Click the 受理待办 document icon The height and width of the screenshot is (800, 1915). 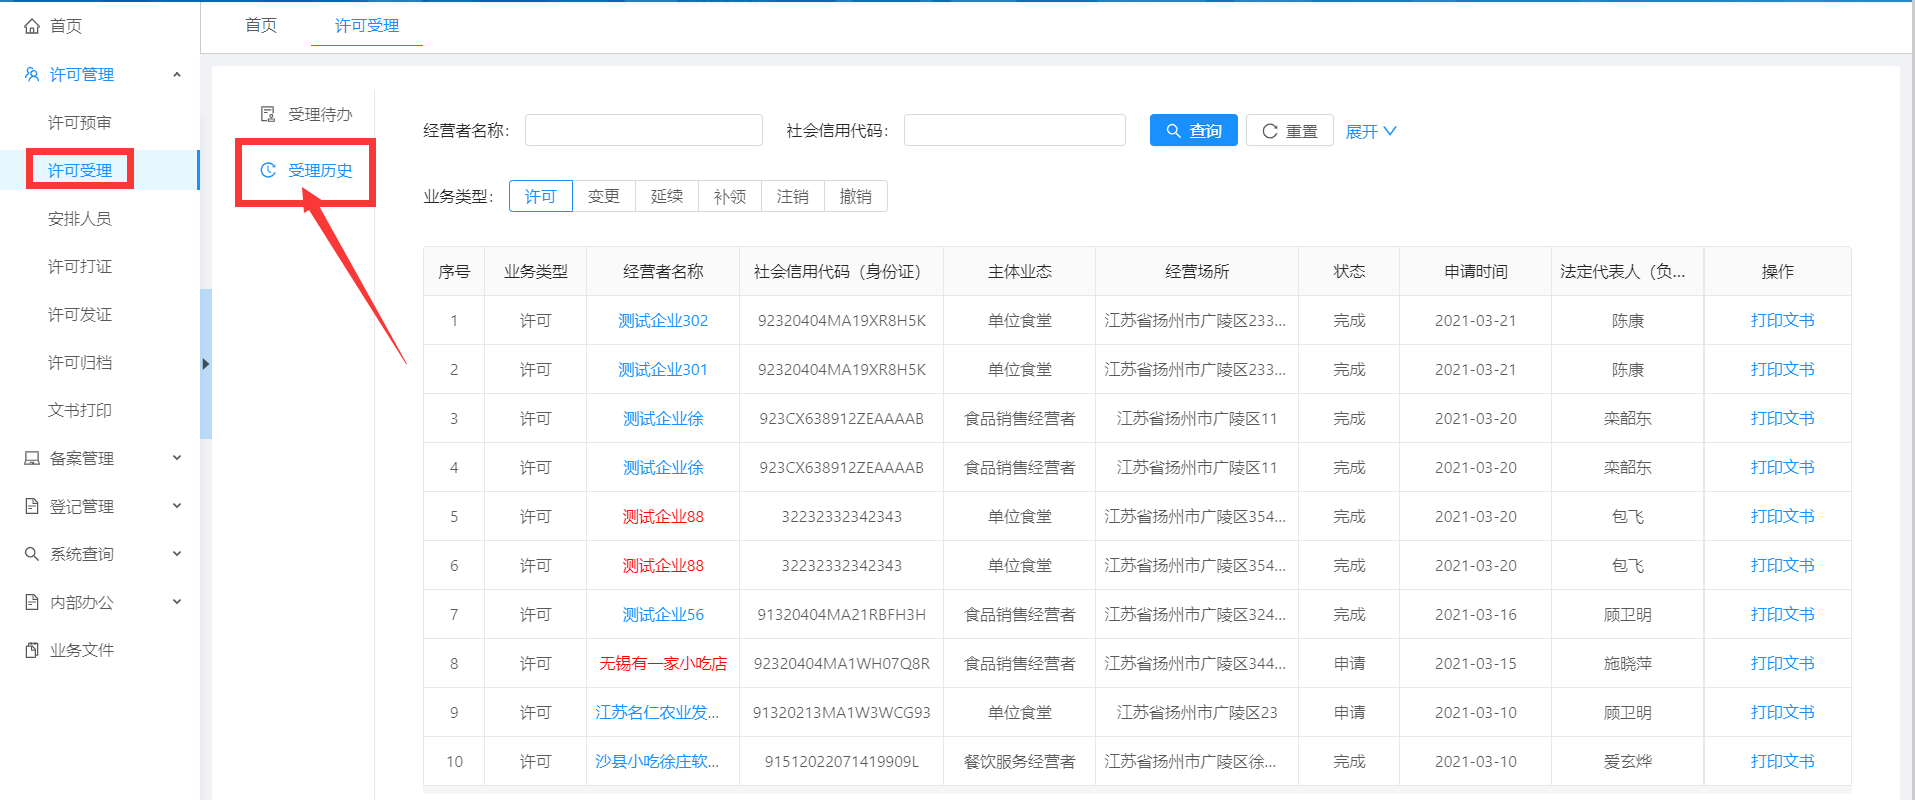(268, 114)
